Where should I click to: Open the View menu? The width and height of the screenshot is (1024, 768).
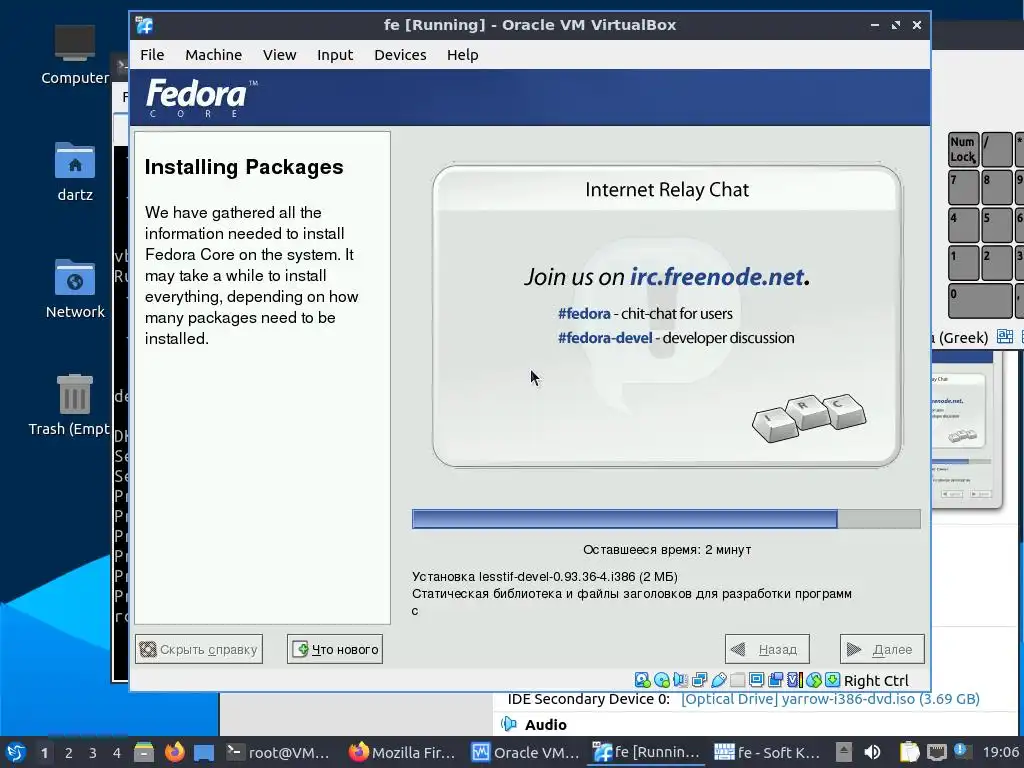point(280,55)
